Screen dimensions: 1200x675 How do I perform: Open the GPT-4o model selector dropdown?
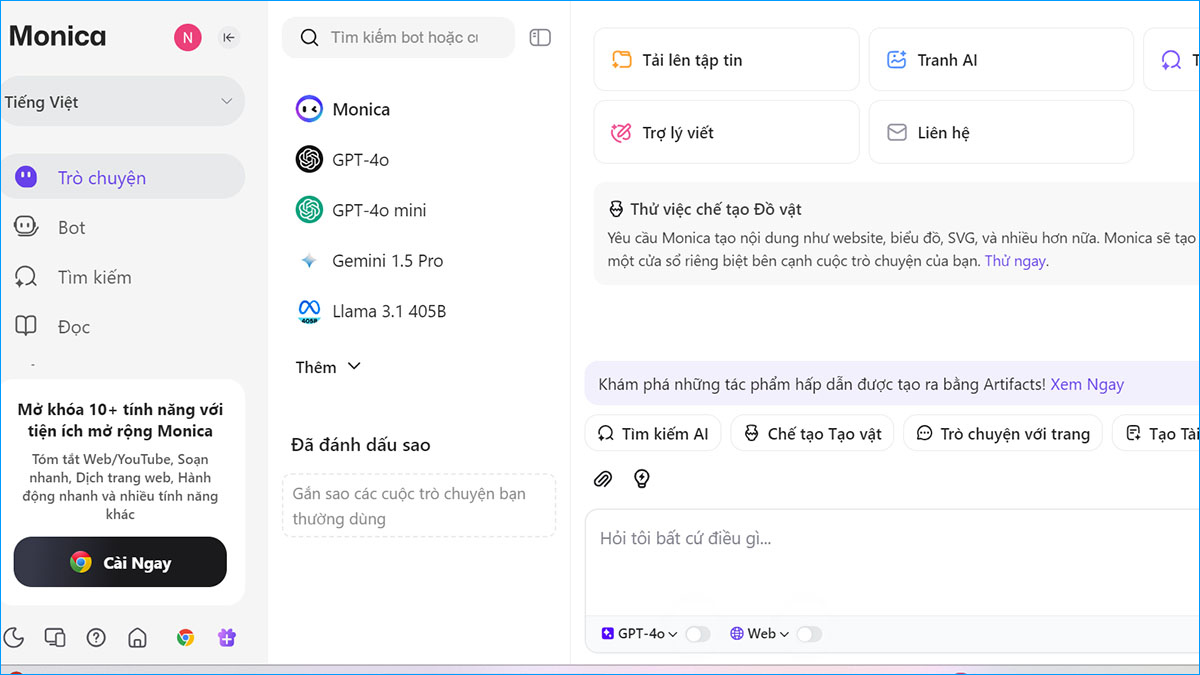(640, 634)
